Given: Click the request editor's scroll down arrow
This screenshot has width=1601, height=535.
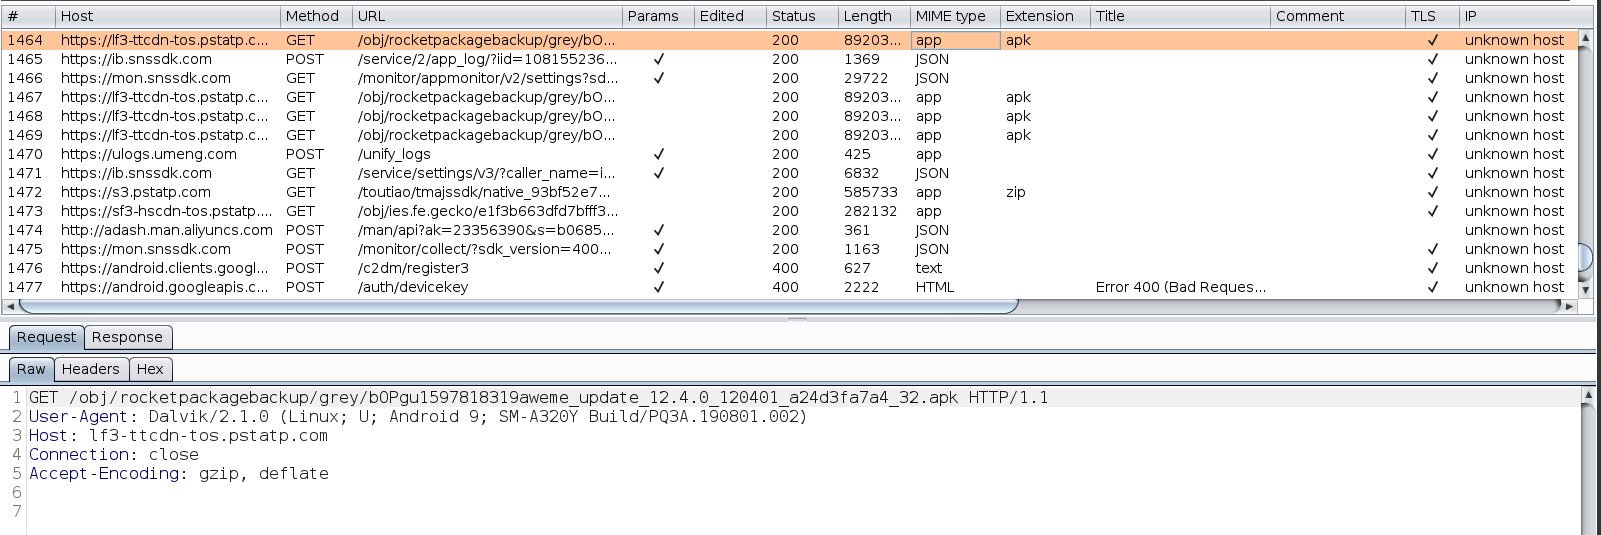Looking at the screenshot, I should click(x=1586, y=527).
